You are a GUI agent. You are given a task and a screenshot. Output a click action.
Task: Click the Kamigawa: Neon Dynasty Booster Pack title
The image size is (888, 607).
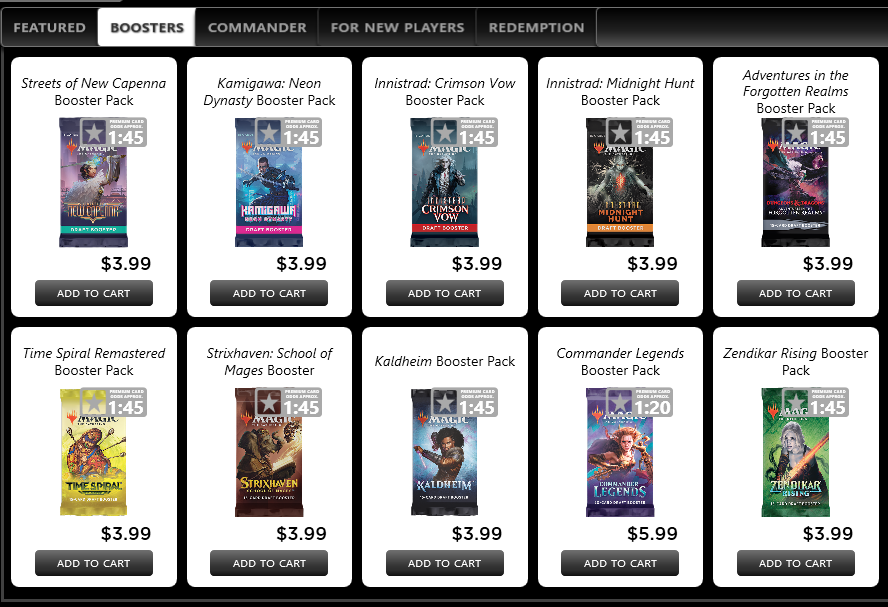coord(269,92)
